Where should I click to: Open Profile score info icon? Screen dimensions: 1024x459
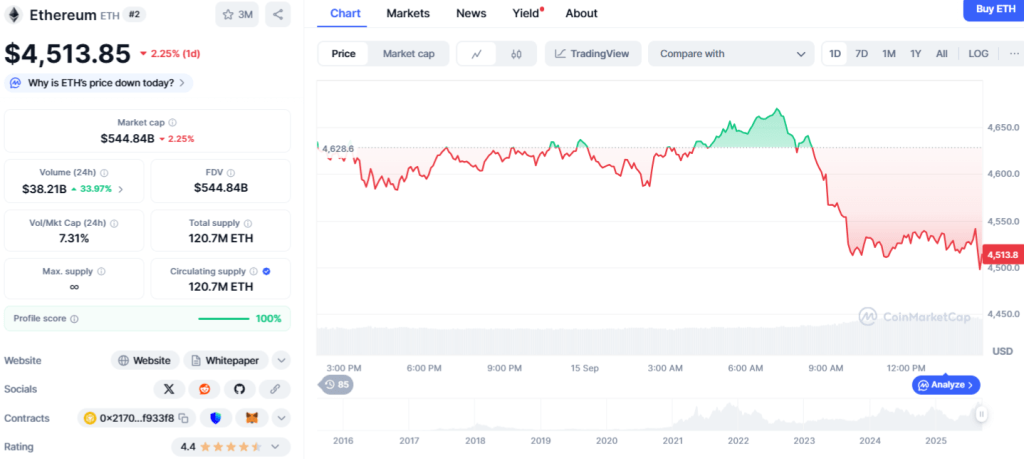coord(74,319)
